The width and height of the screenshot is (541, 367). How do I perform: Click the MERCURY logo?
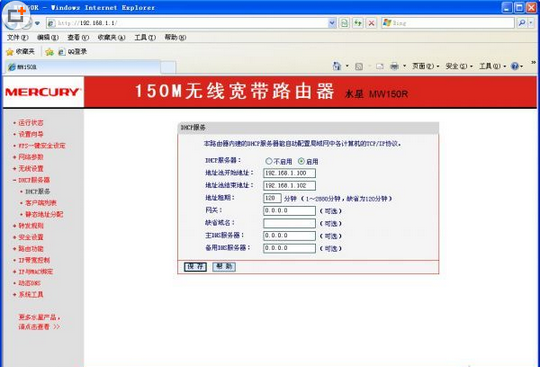43,92
